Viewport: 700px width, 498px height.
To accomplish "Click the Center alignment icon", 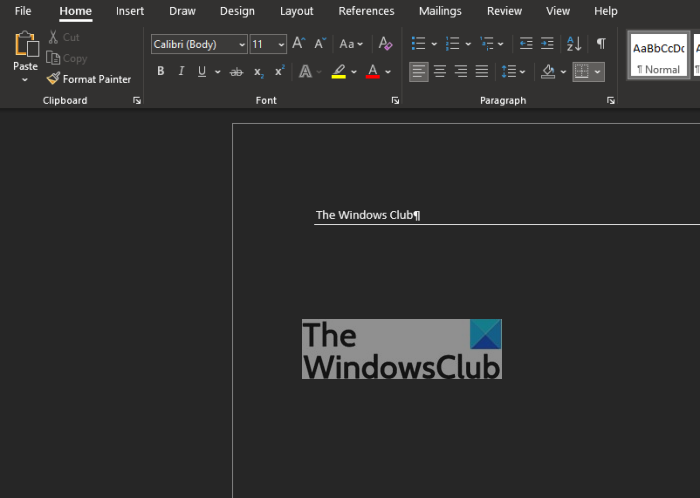I will pyautogui.click(x=440, y=72).
